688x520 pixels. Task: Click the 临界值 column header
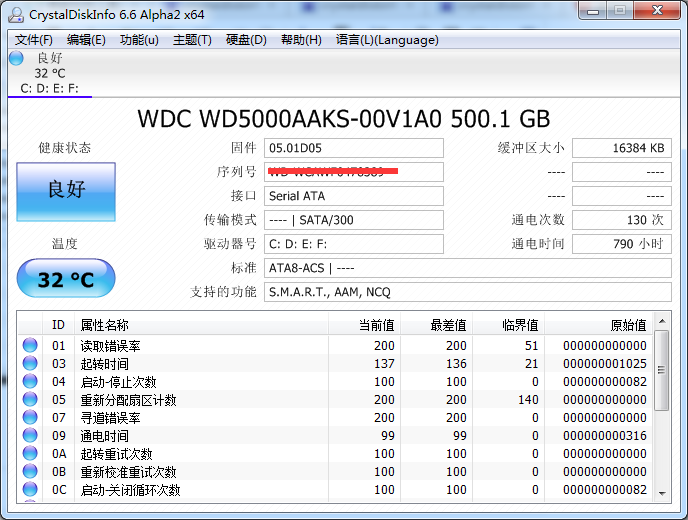click(x=509, y=325)
